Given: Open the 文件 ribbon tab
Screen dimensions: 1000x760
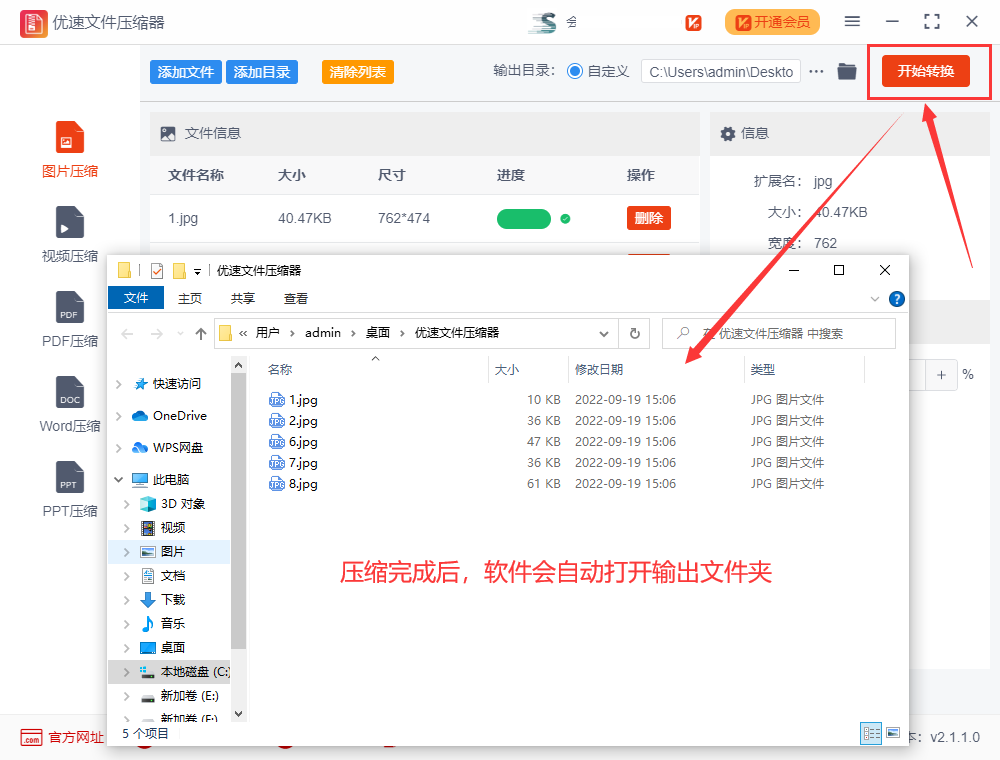Looking at the screenshot, I should click(x=136, y=298).
